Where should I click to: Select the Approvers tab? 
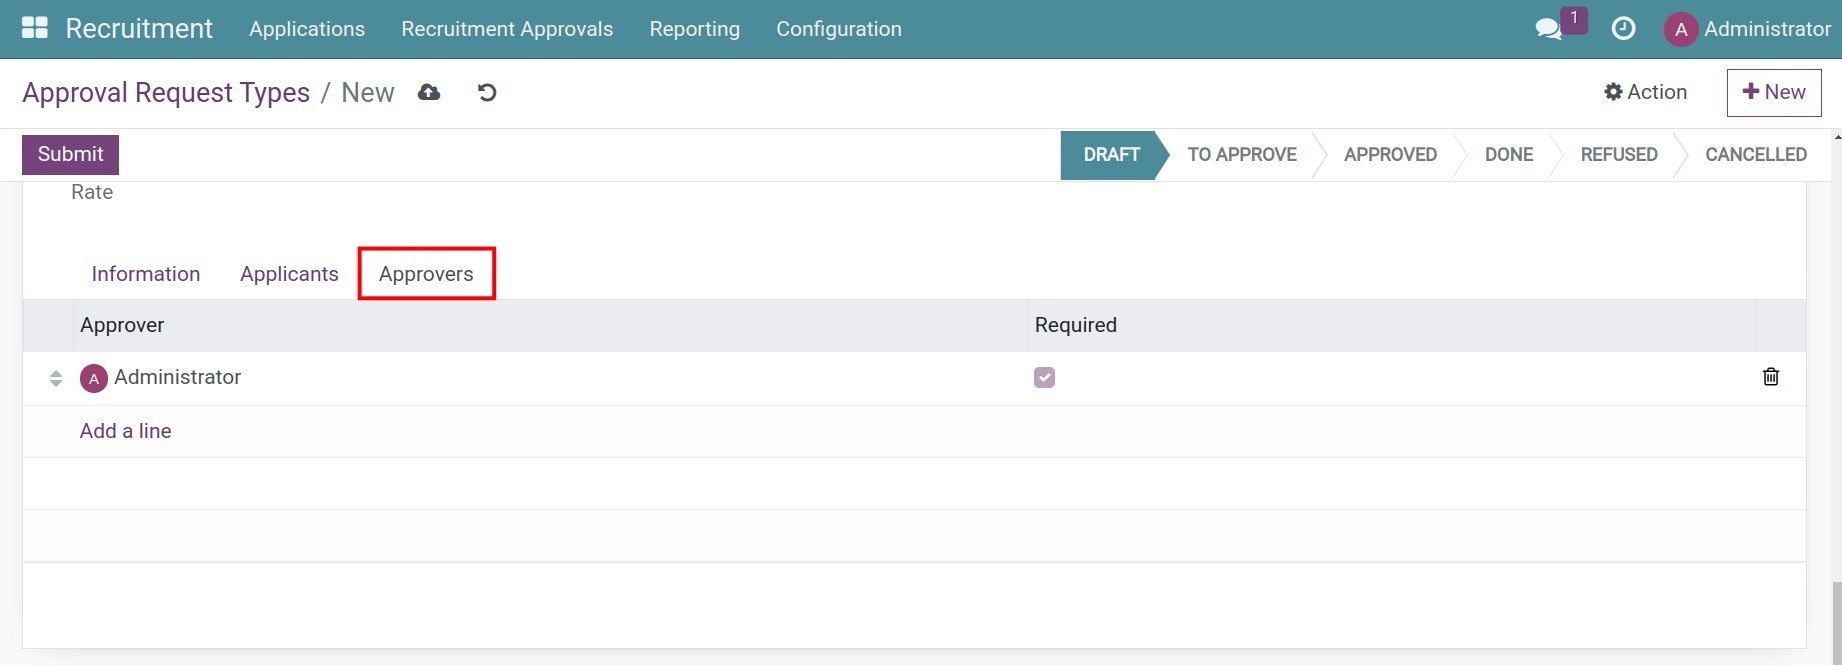coord(426,274)
